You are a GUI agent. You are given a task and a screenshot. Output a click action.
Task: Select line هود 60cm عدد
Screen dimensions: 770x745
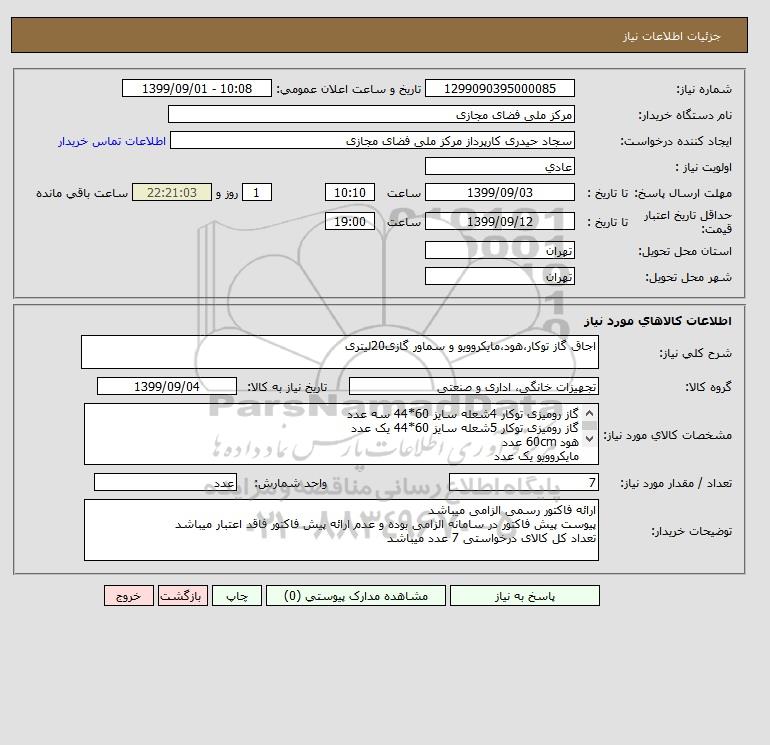click(x=540, y=442)
